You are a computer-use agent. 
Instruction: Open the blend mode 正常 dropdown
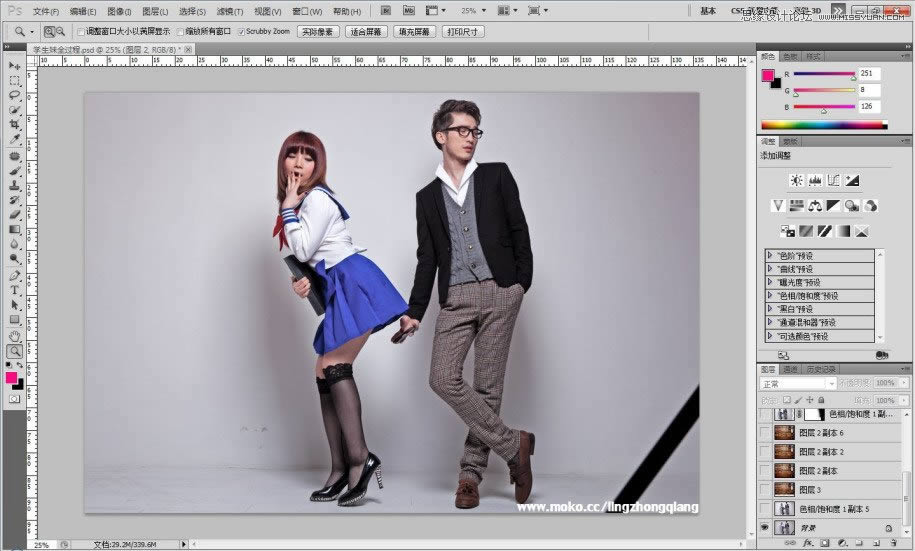point(798,384)
